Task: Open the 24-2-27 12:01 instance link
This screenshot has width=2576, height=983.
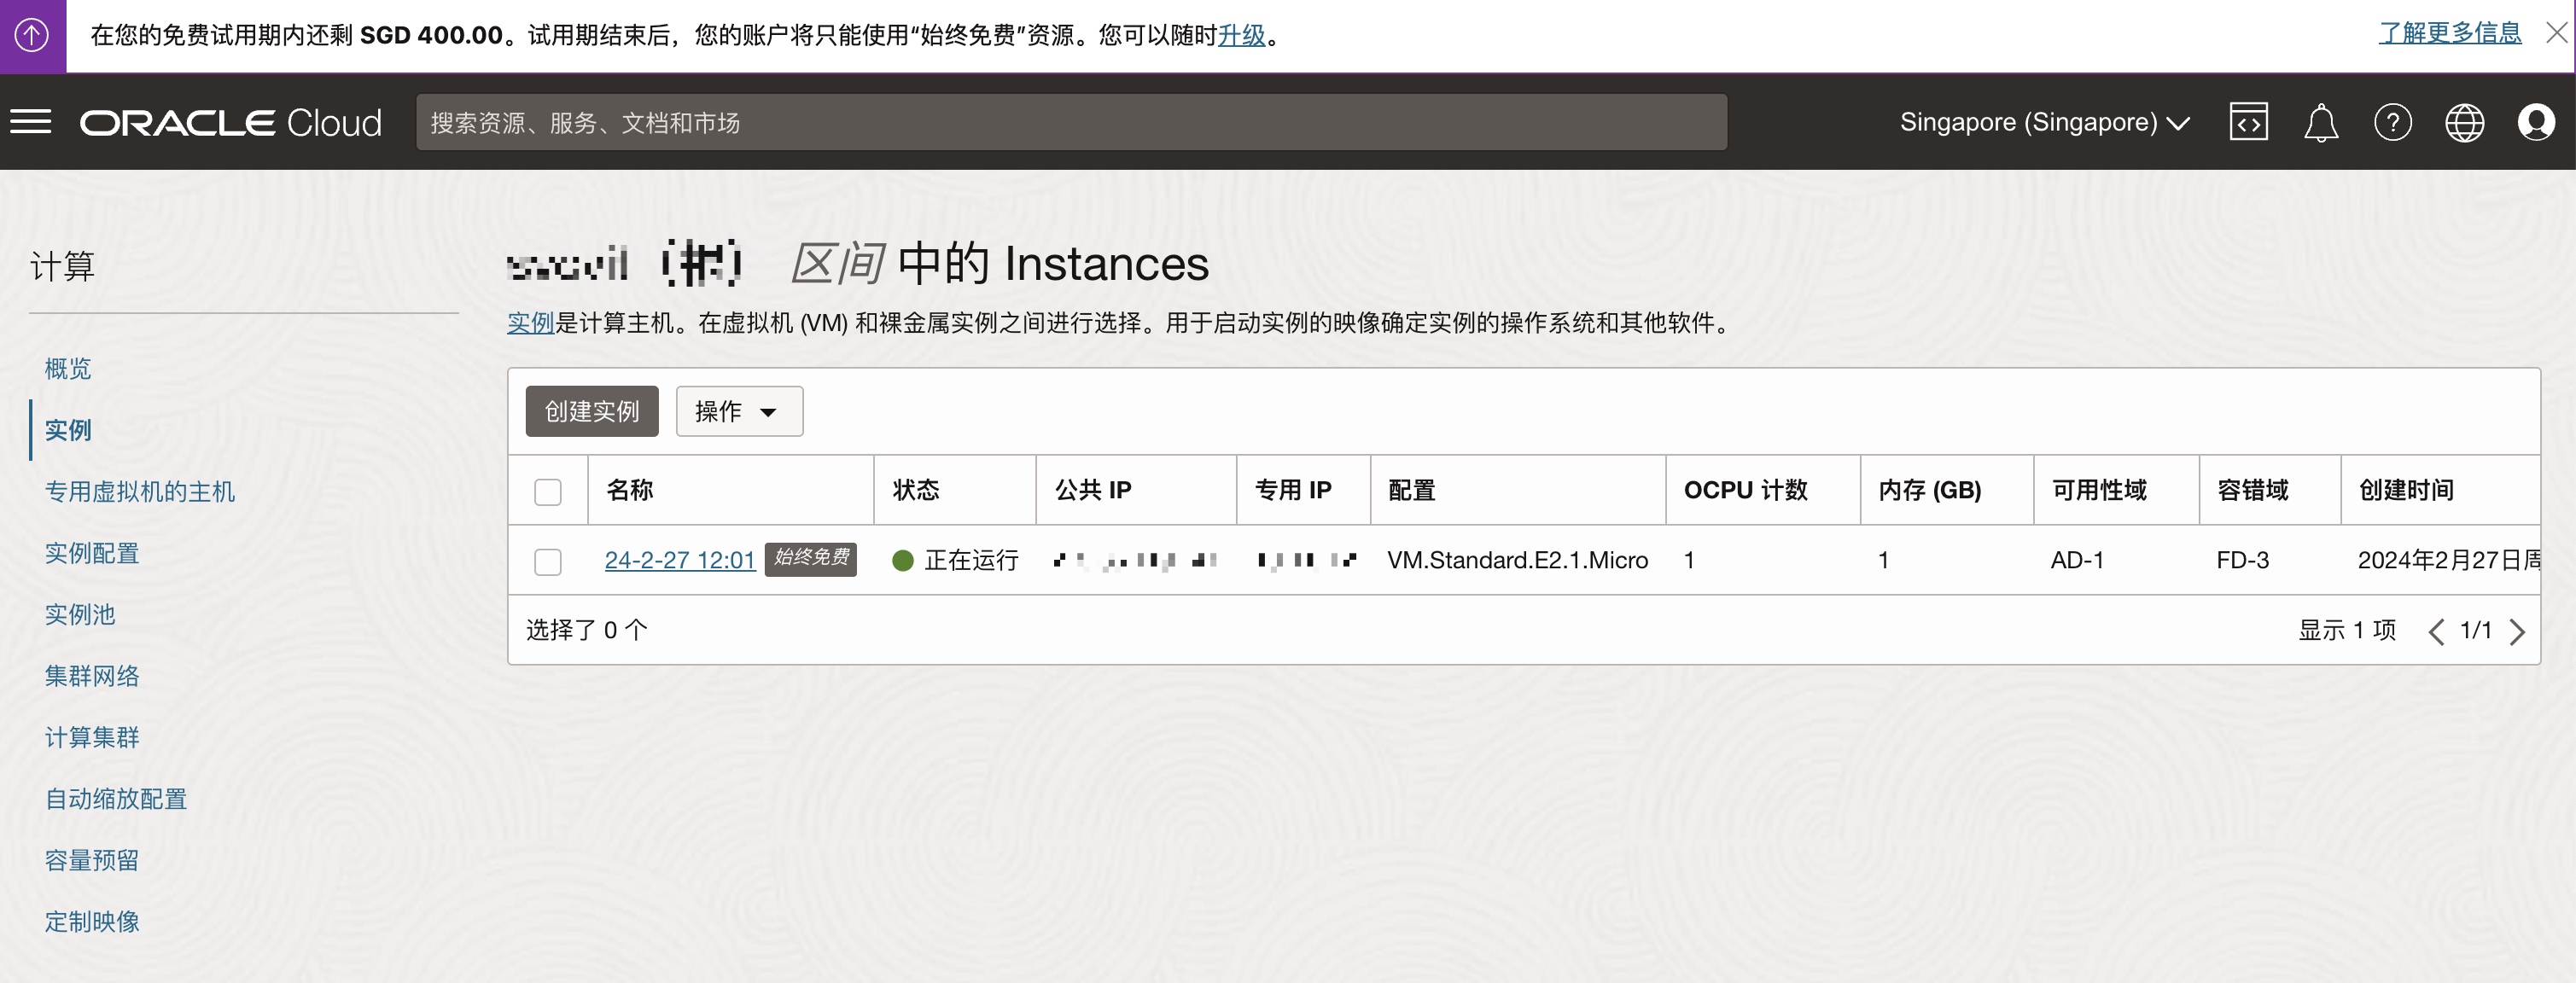Action: [680, 560]
